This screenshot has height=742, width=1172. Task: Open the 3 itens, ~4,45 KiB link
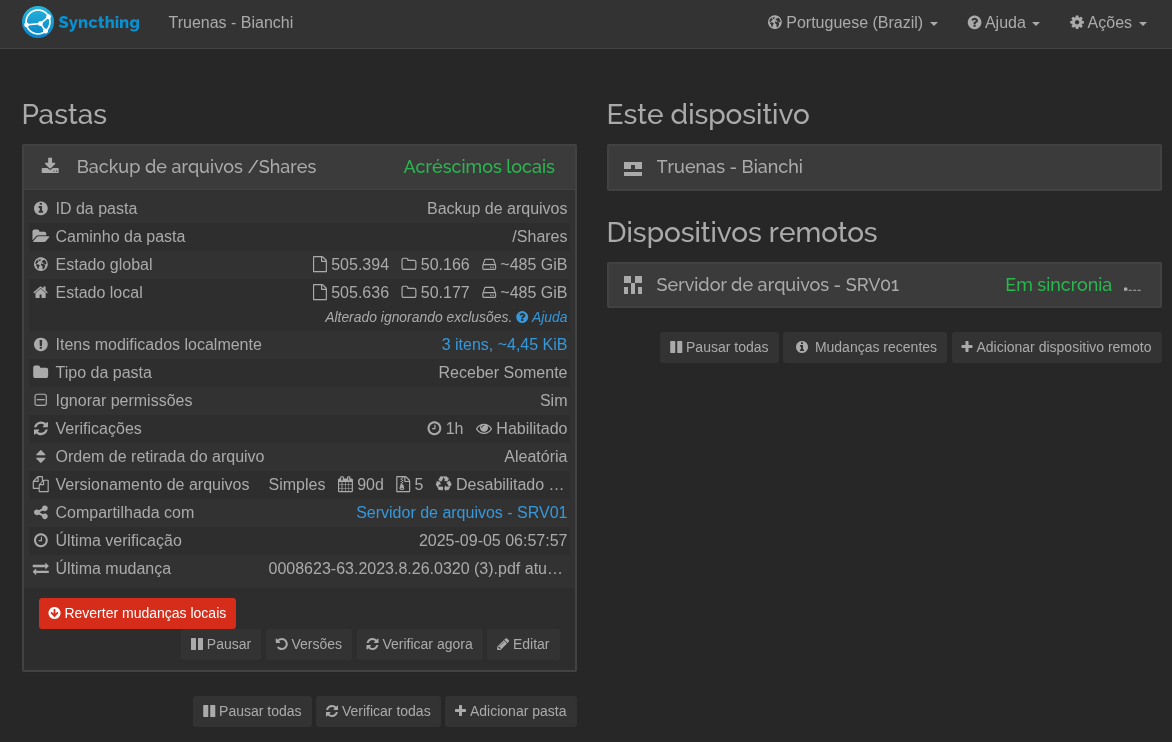[x=504, y=344]
